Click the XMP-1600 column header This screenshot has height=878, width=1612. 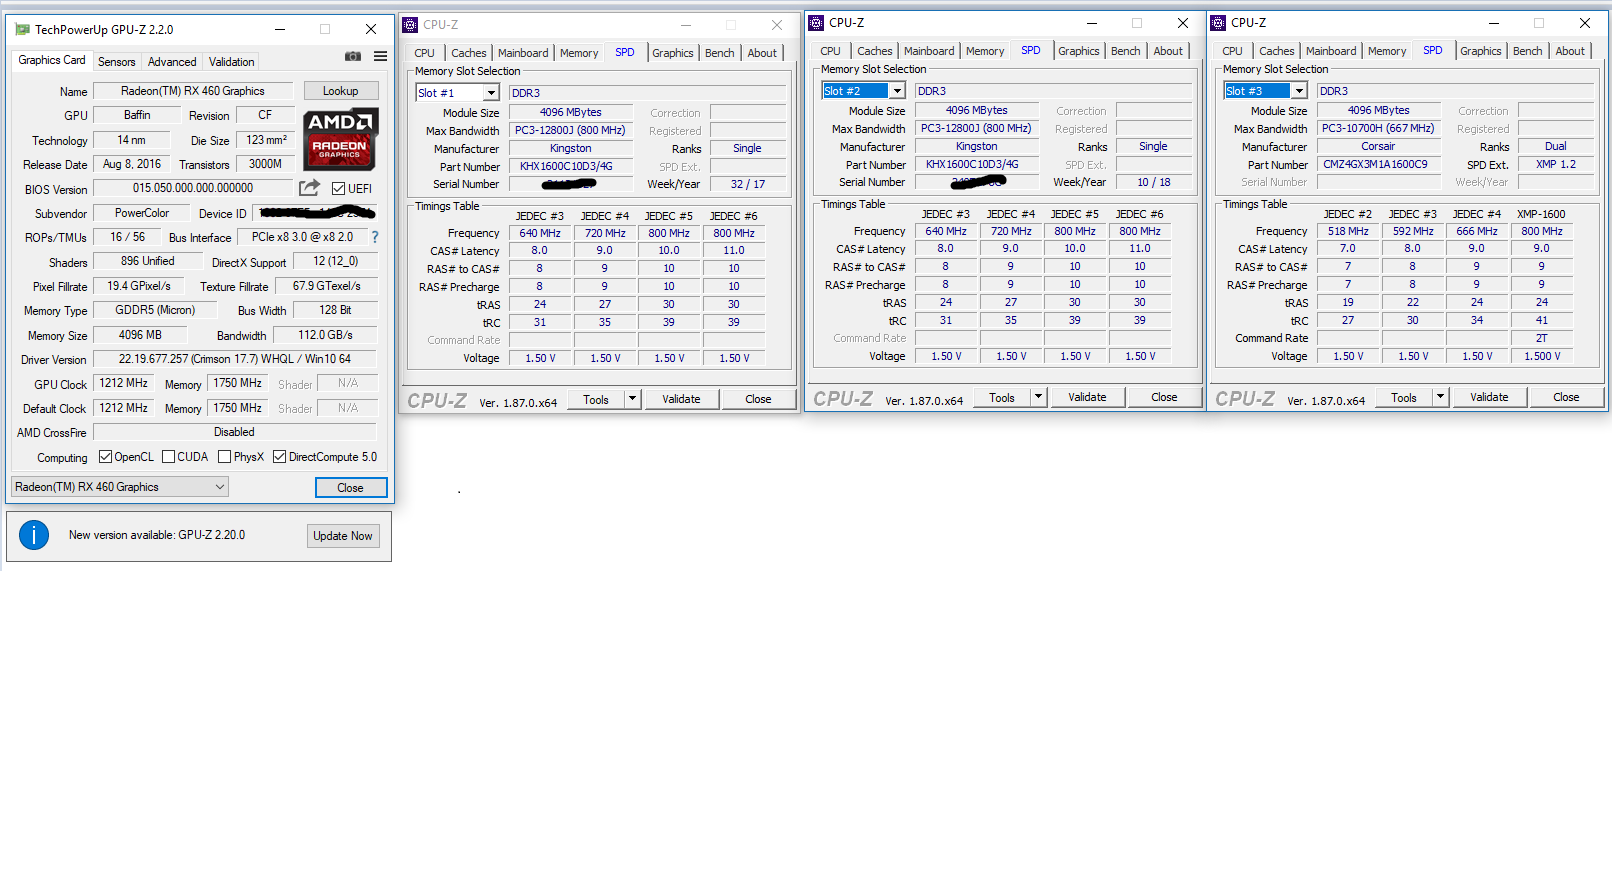point(1541,214)
